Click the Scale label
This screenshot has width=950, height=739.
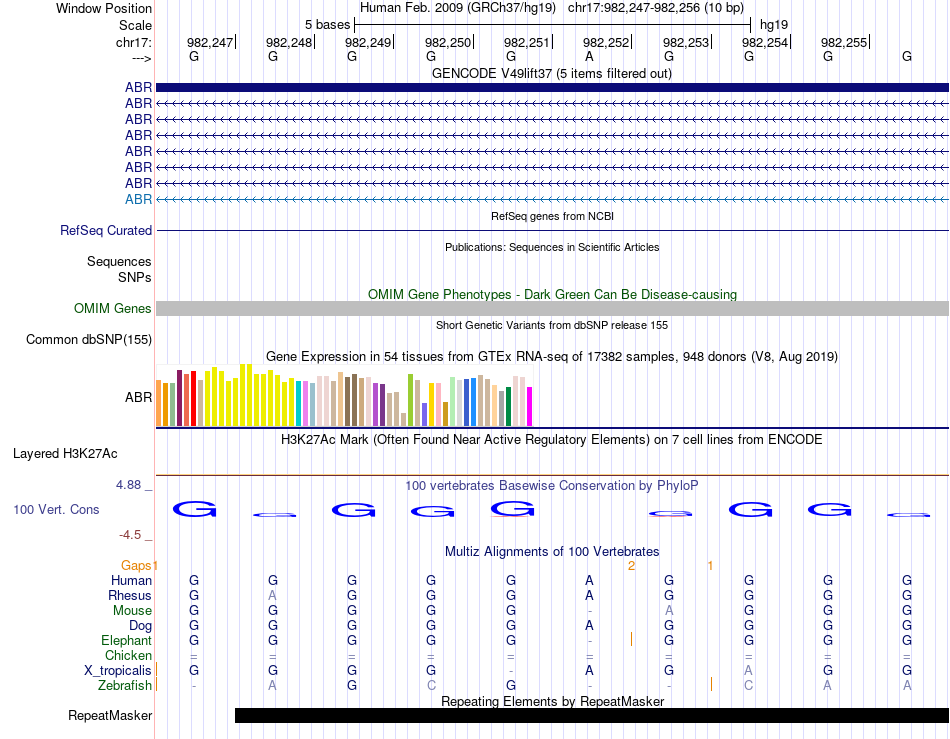(135, 25)
